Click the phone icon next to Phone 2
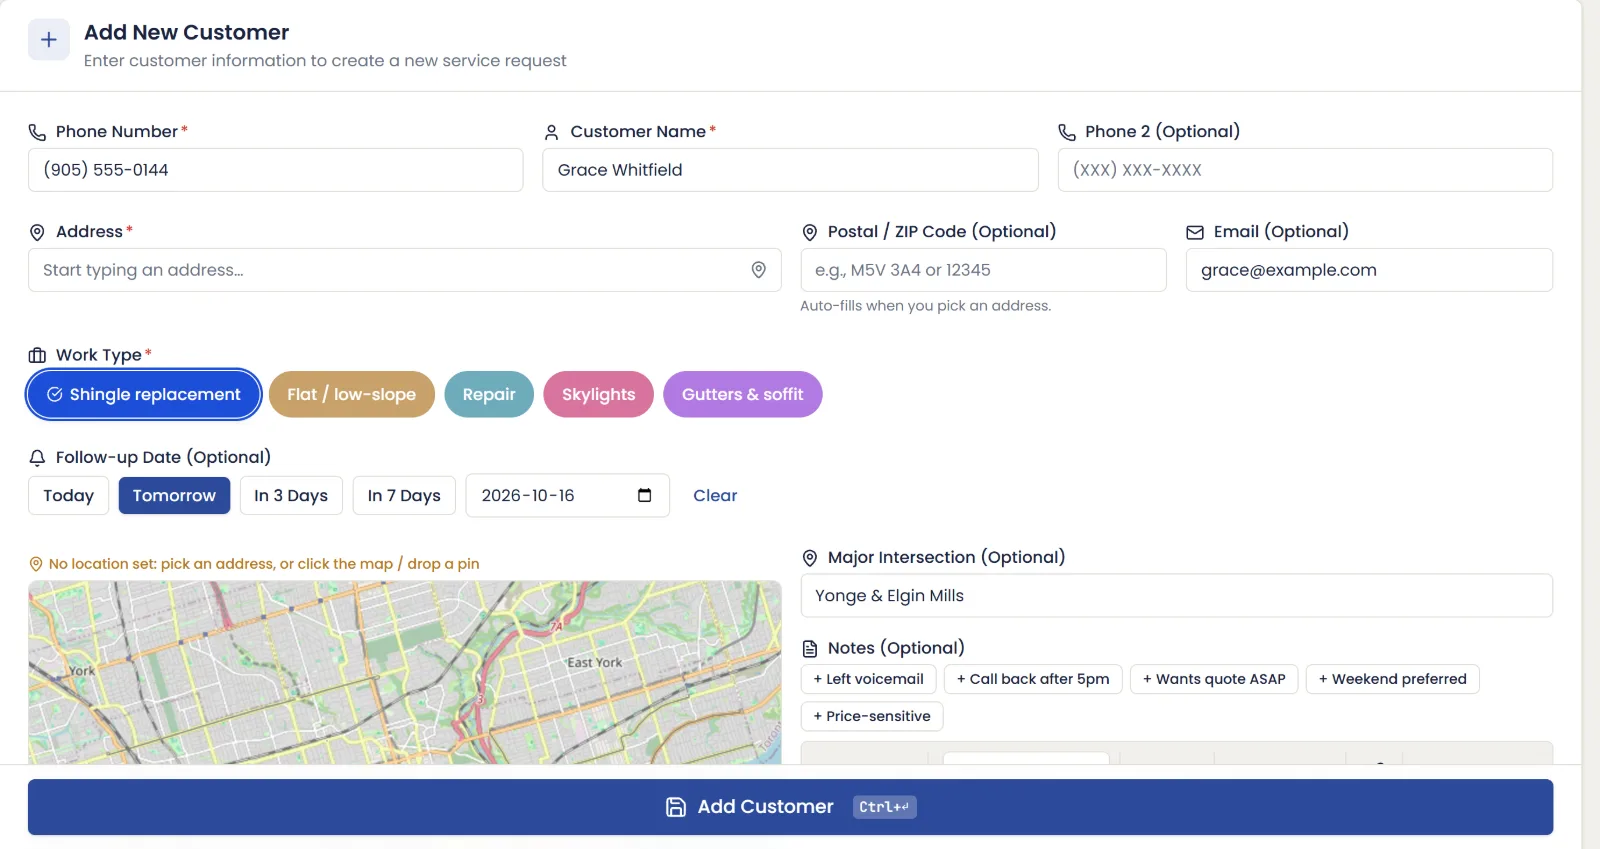The image size is (1600, 849). click(1067, 132)
